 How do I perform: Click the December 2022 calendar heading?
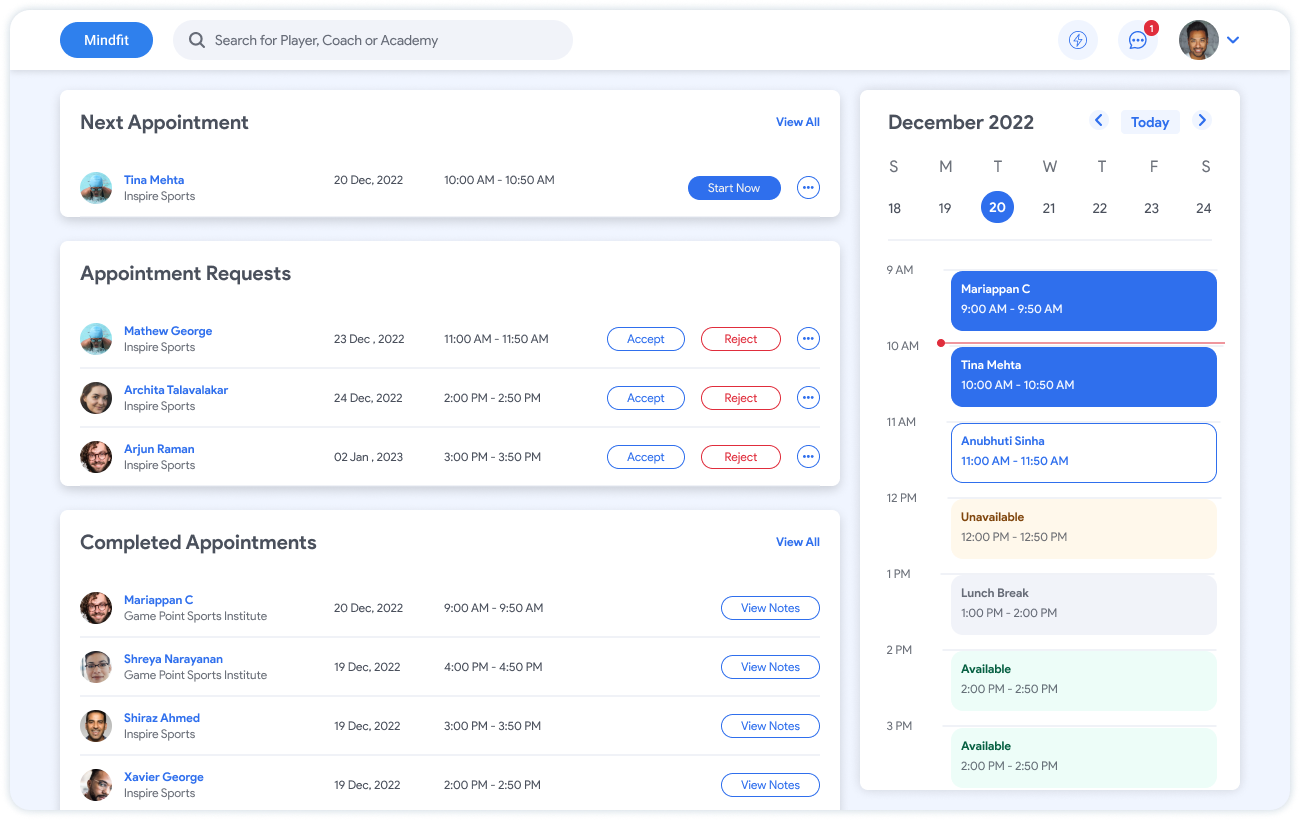pos(961,122)
